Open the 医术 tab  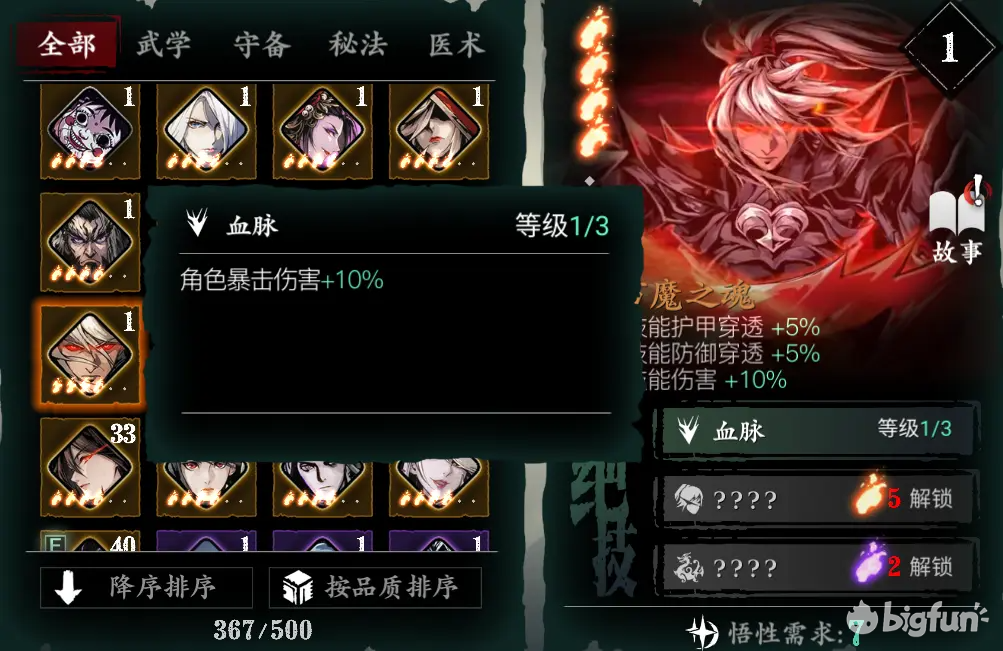[x=456, y=45]
